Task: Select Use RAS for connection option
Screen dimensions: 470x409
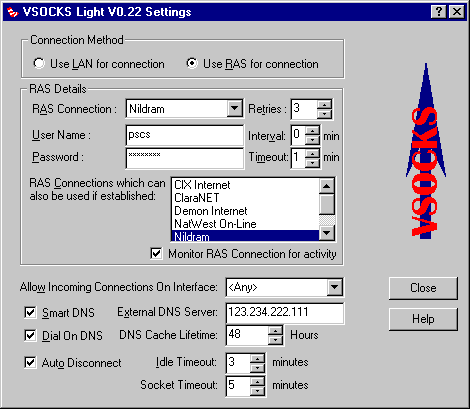Action: [x=252, y=63]
